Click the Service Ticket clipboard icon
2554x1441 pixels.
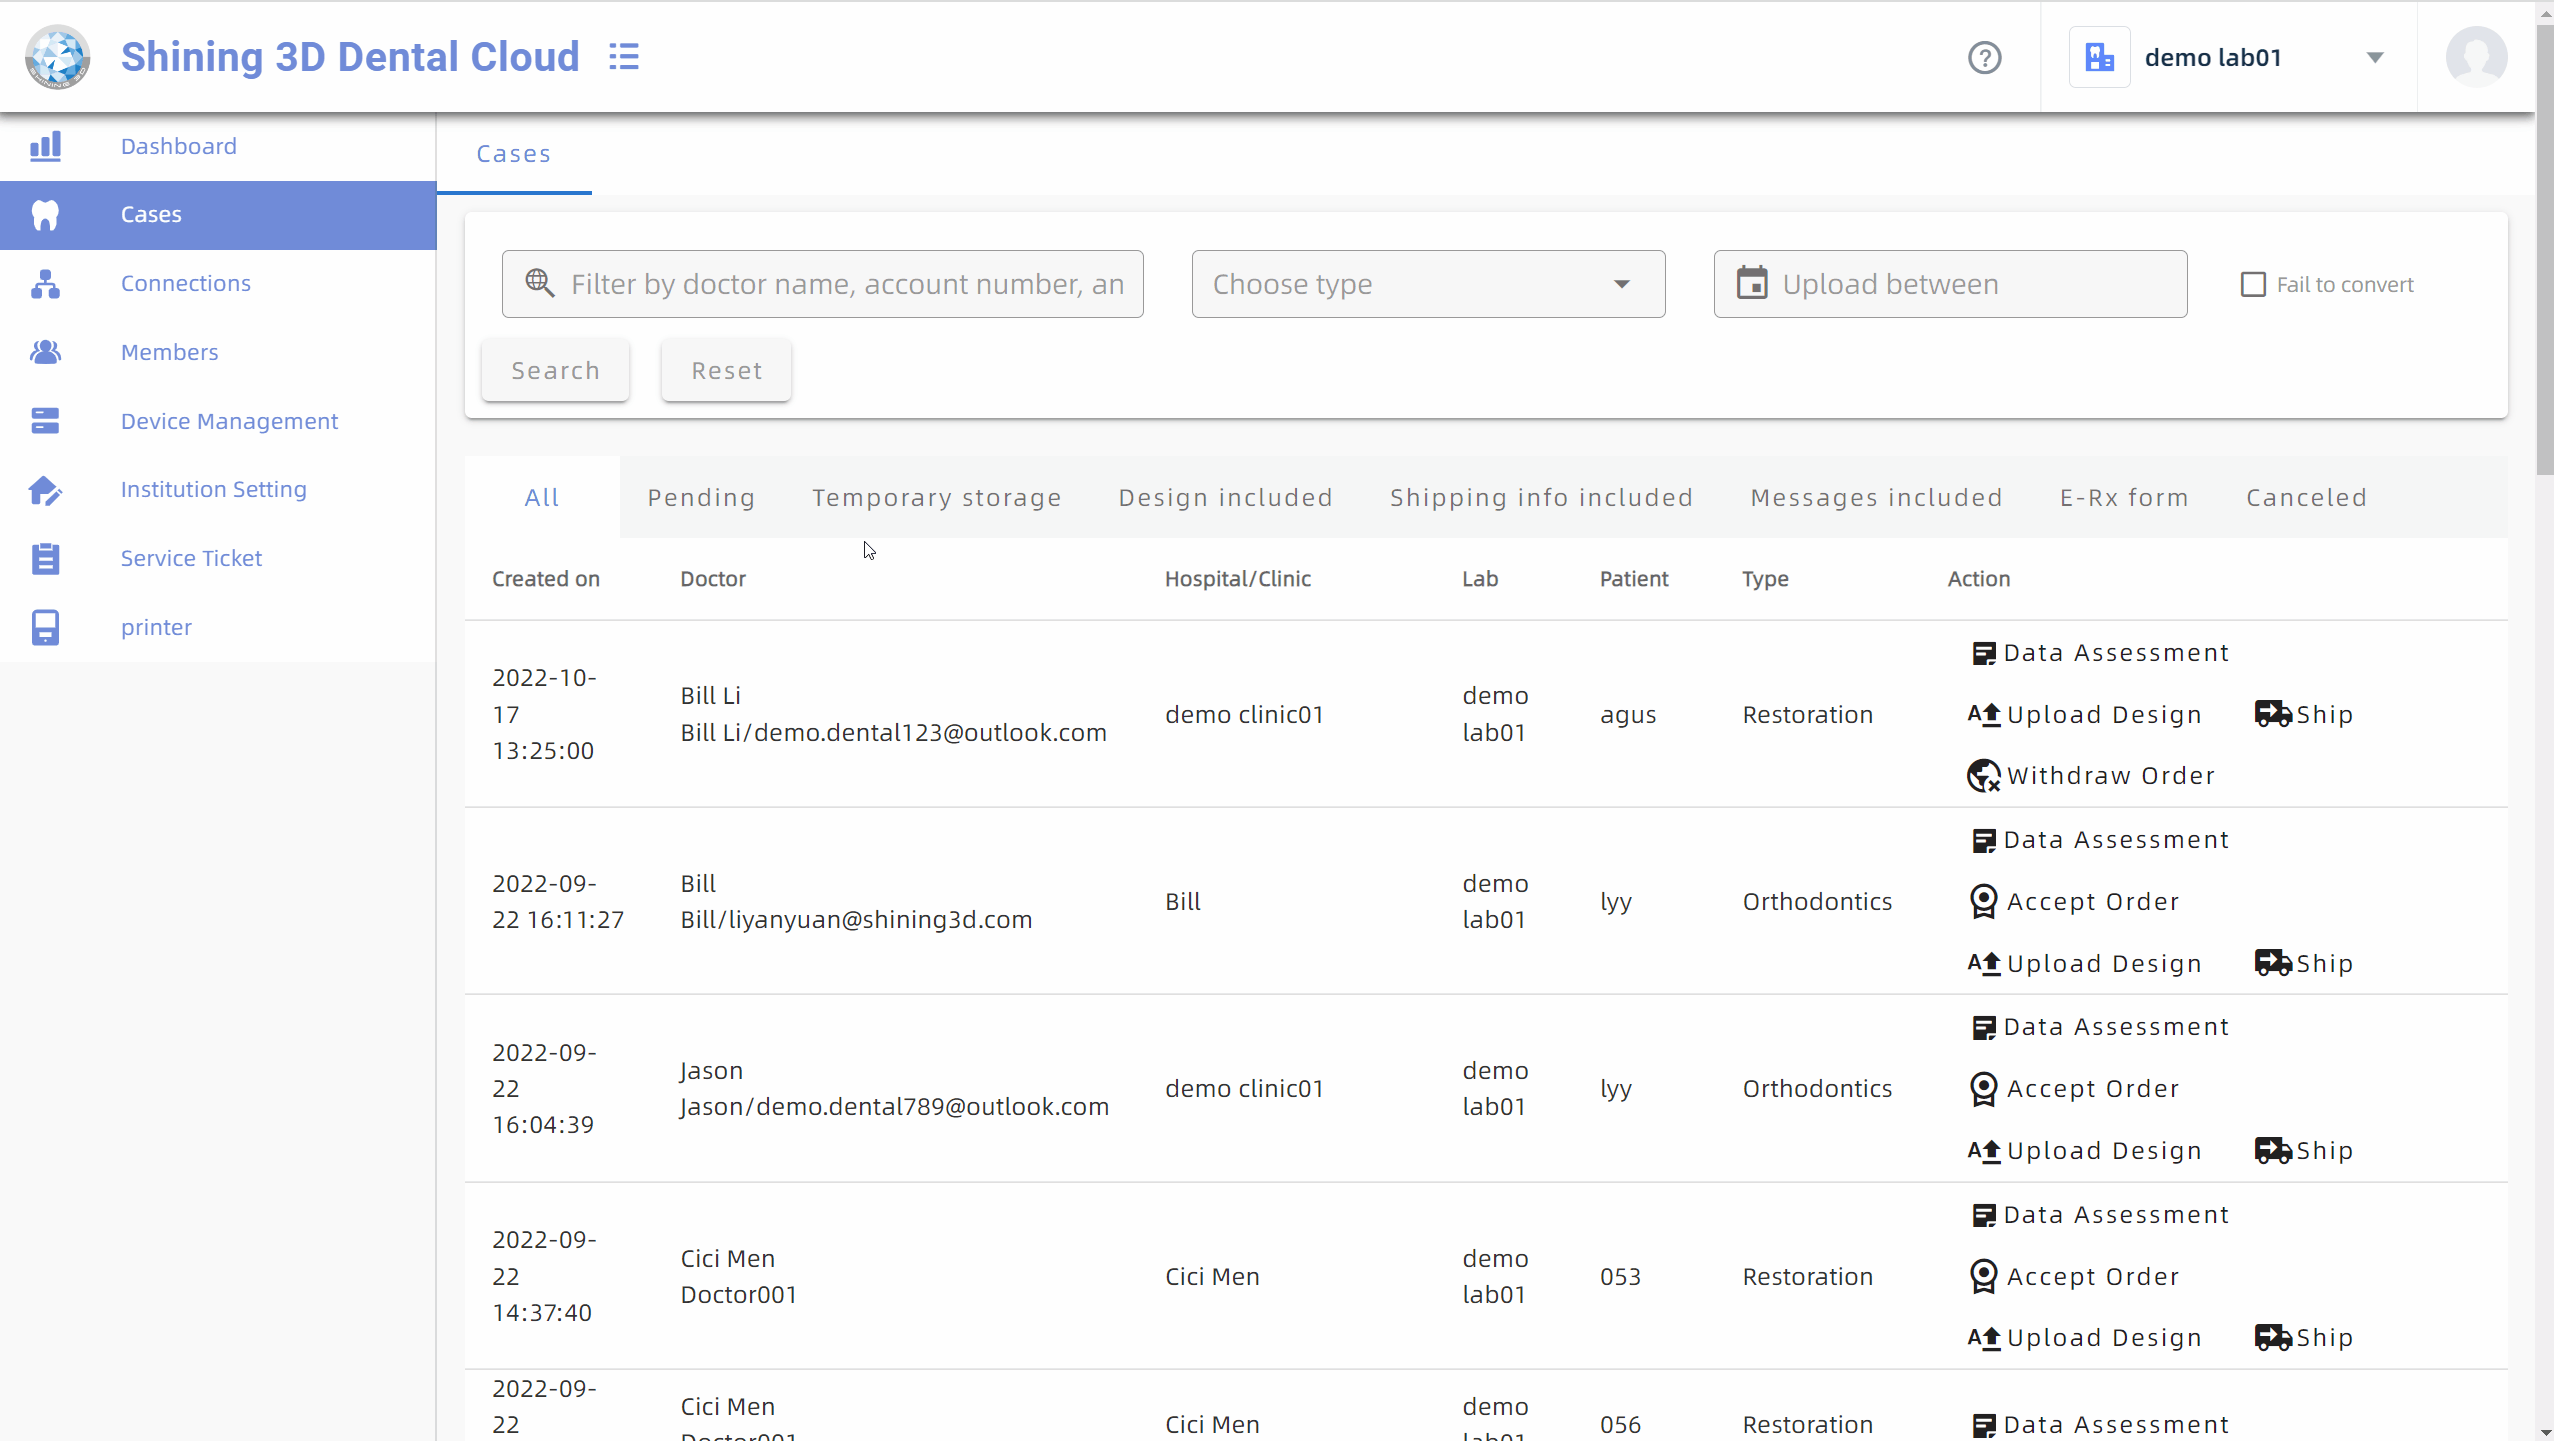point(45,558)
